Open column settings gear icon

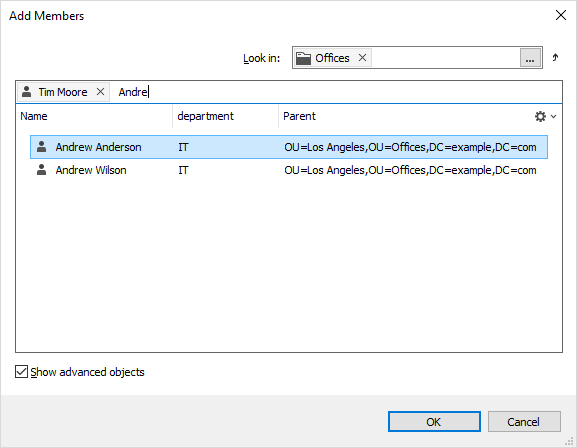[x=540, y=116]
